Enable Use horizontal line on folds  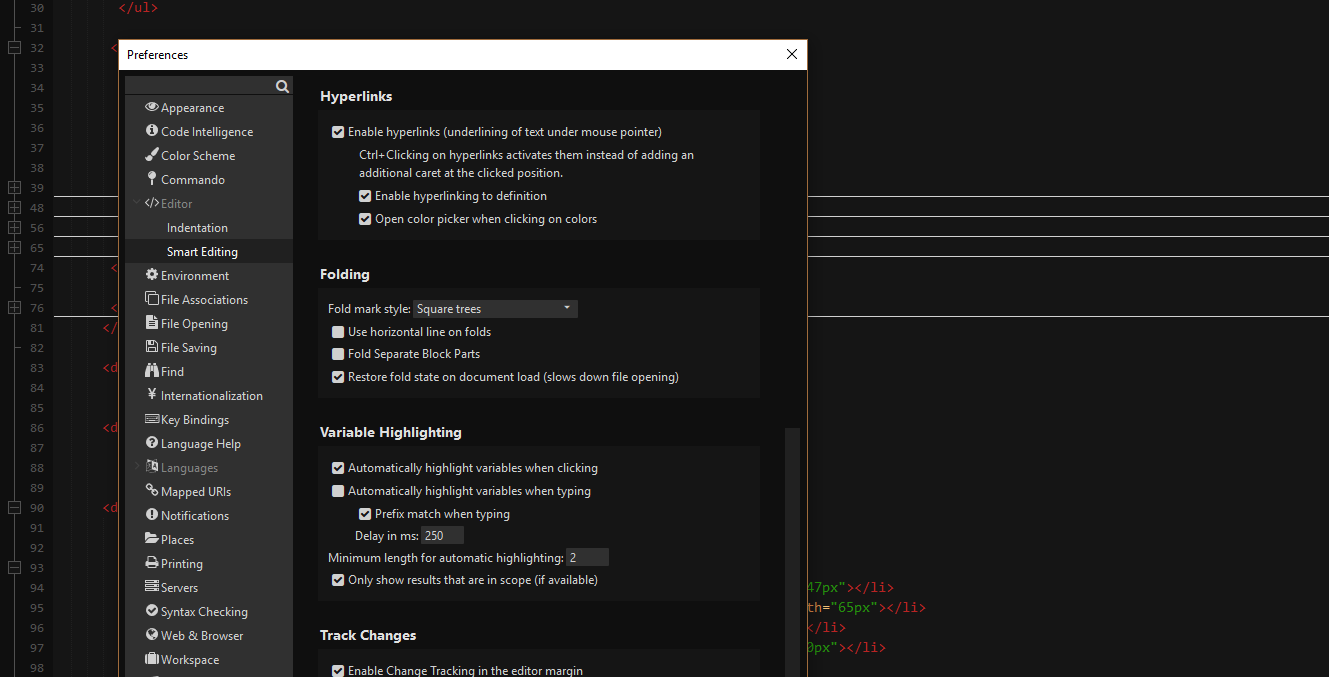tap(338, 331)
